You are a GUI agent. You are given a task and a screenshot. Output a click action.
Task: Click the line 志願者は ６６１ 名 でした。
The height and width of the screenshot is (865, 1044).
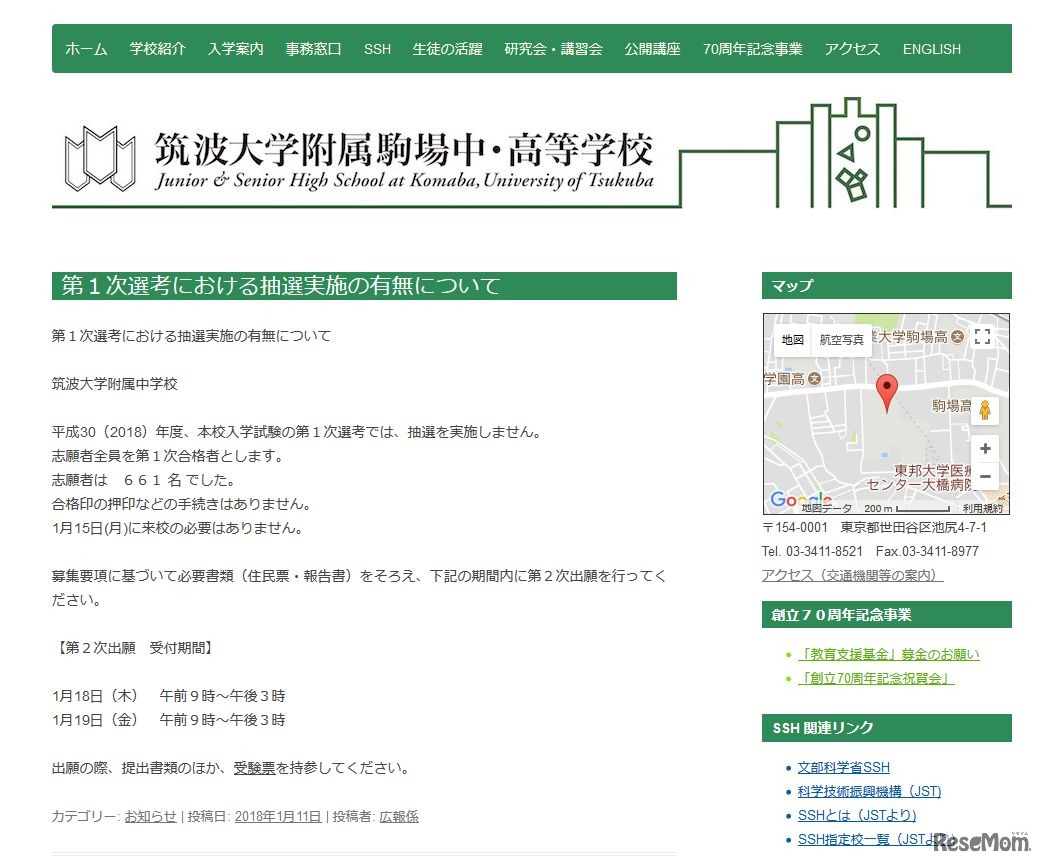click(143, 479)
